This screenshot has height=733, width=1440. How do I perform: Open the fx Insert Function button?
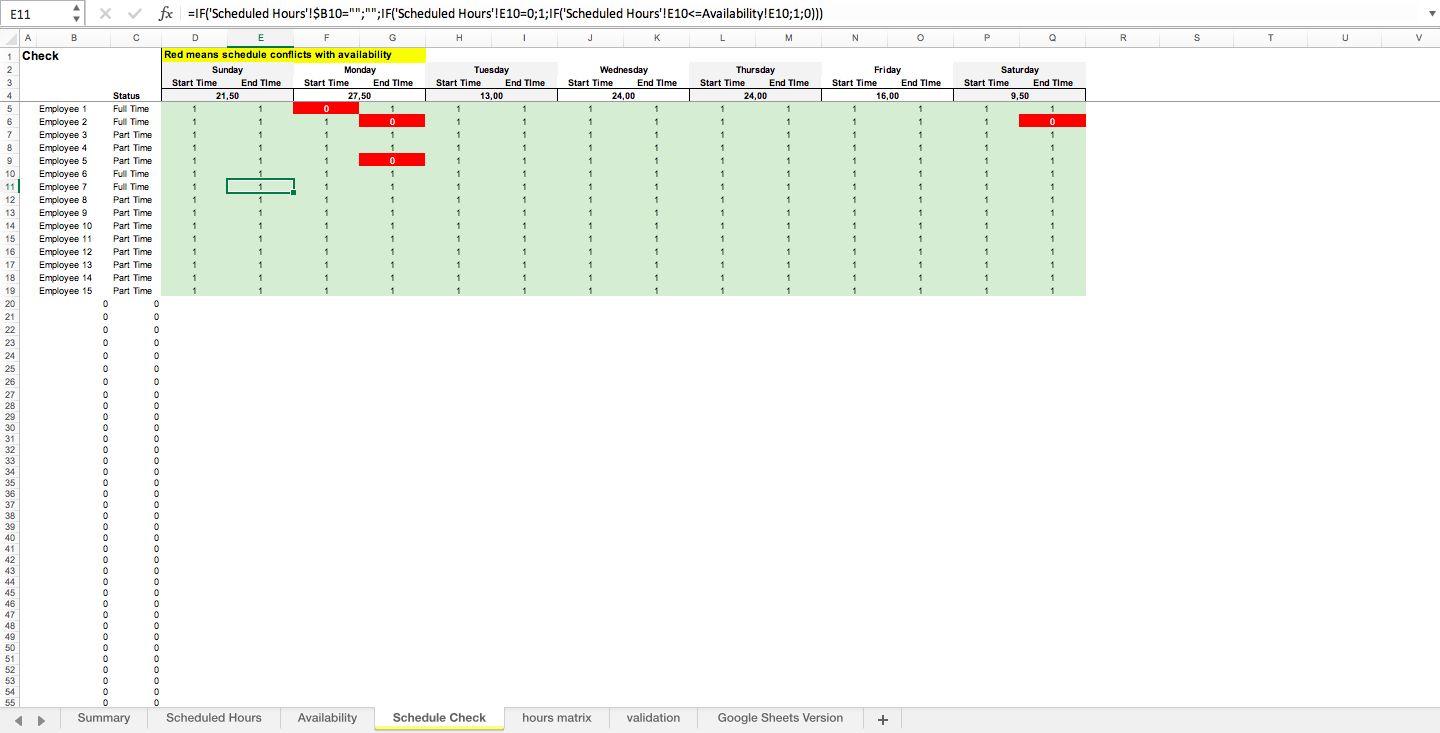[166, 14]
